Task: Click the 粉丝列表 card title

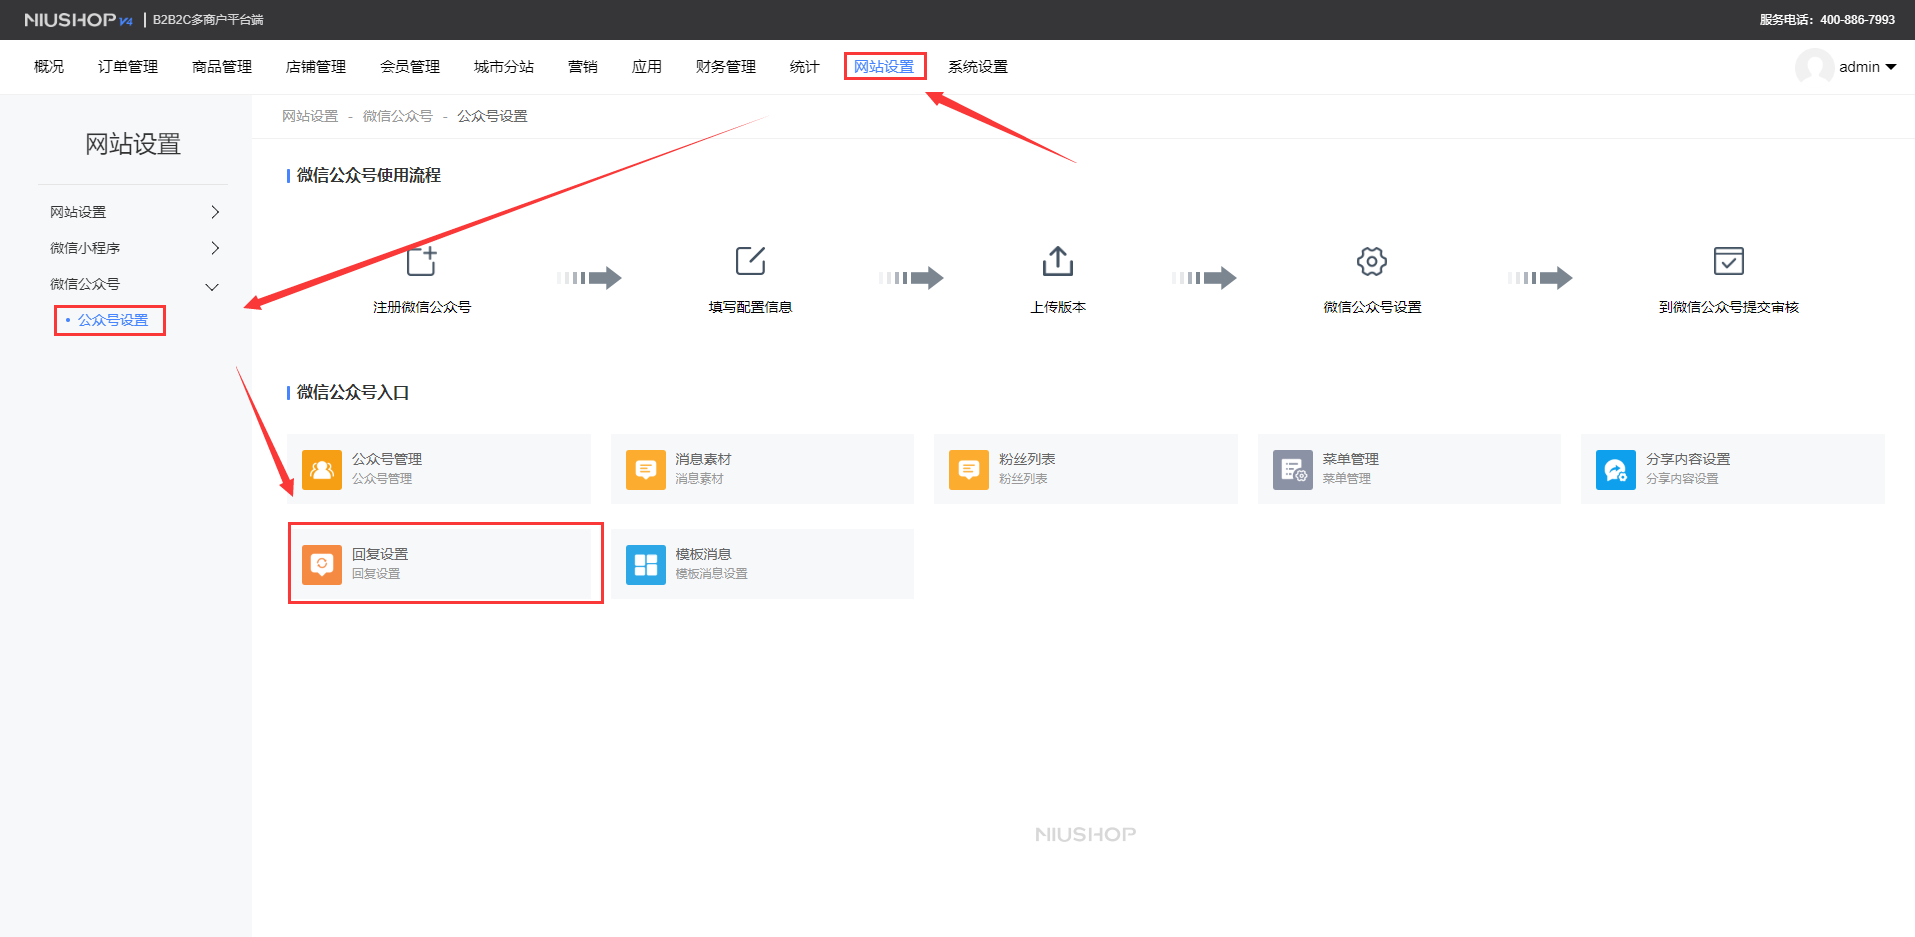Action: click(x=1027, y=459)
